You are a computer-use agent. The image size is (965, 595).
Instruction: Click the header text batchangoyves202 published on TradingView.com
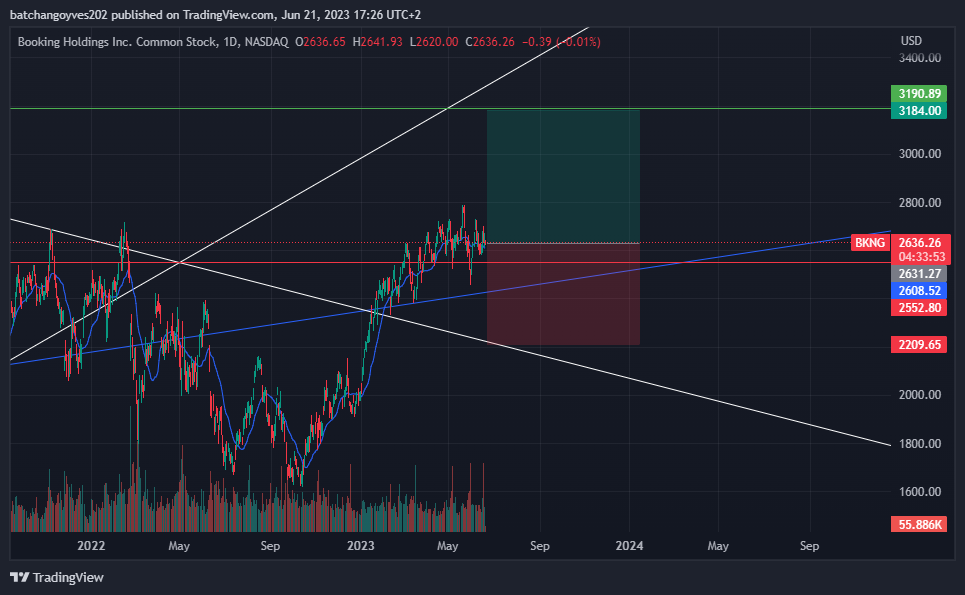142,14
